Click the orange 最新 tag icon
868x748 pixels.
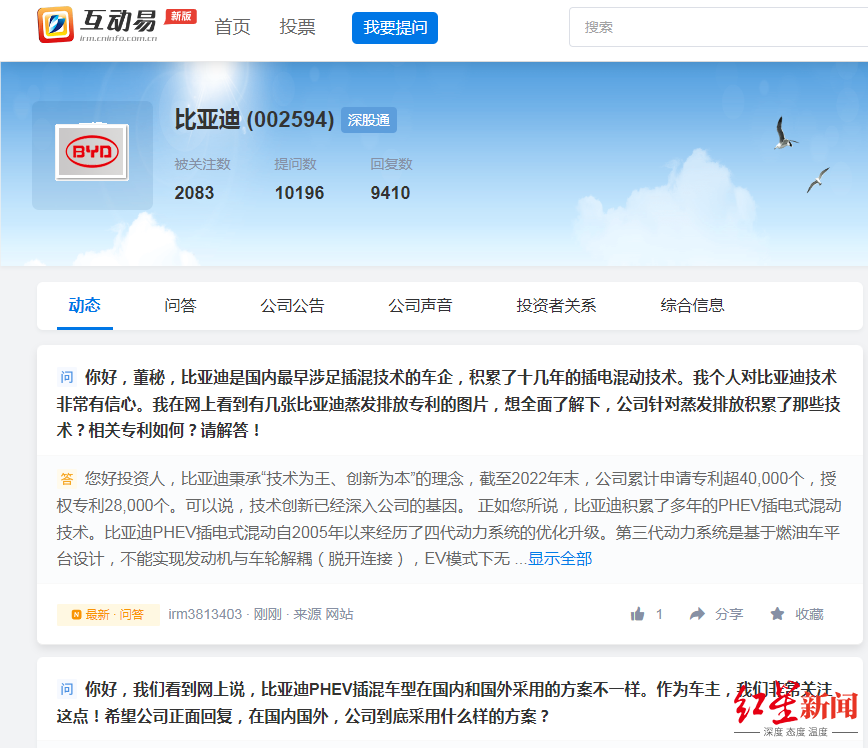[x=77, y=615]
